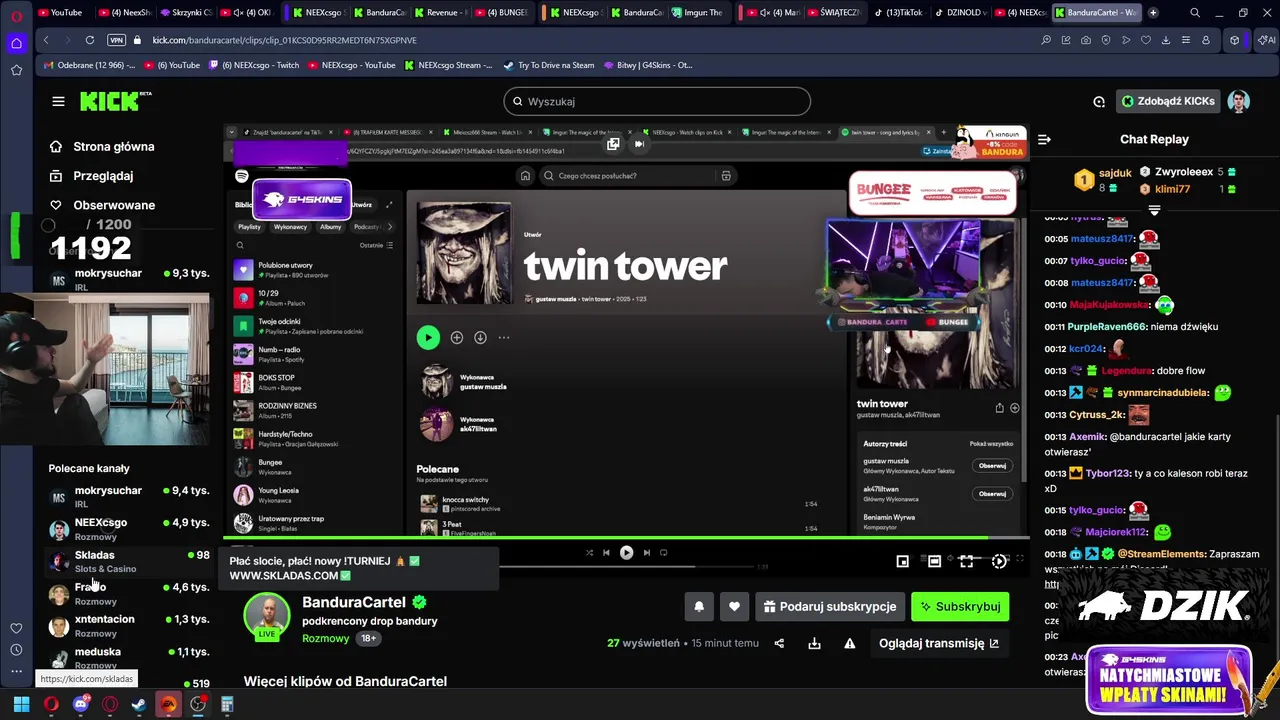Viewport: 1280px width, 720px height.
Task: Download the clip via download icon
Action: 814,643
